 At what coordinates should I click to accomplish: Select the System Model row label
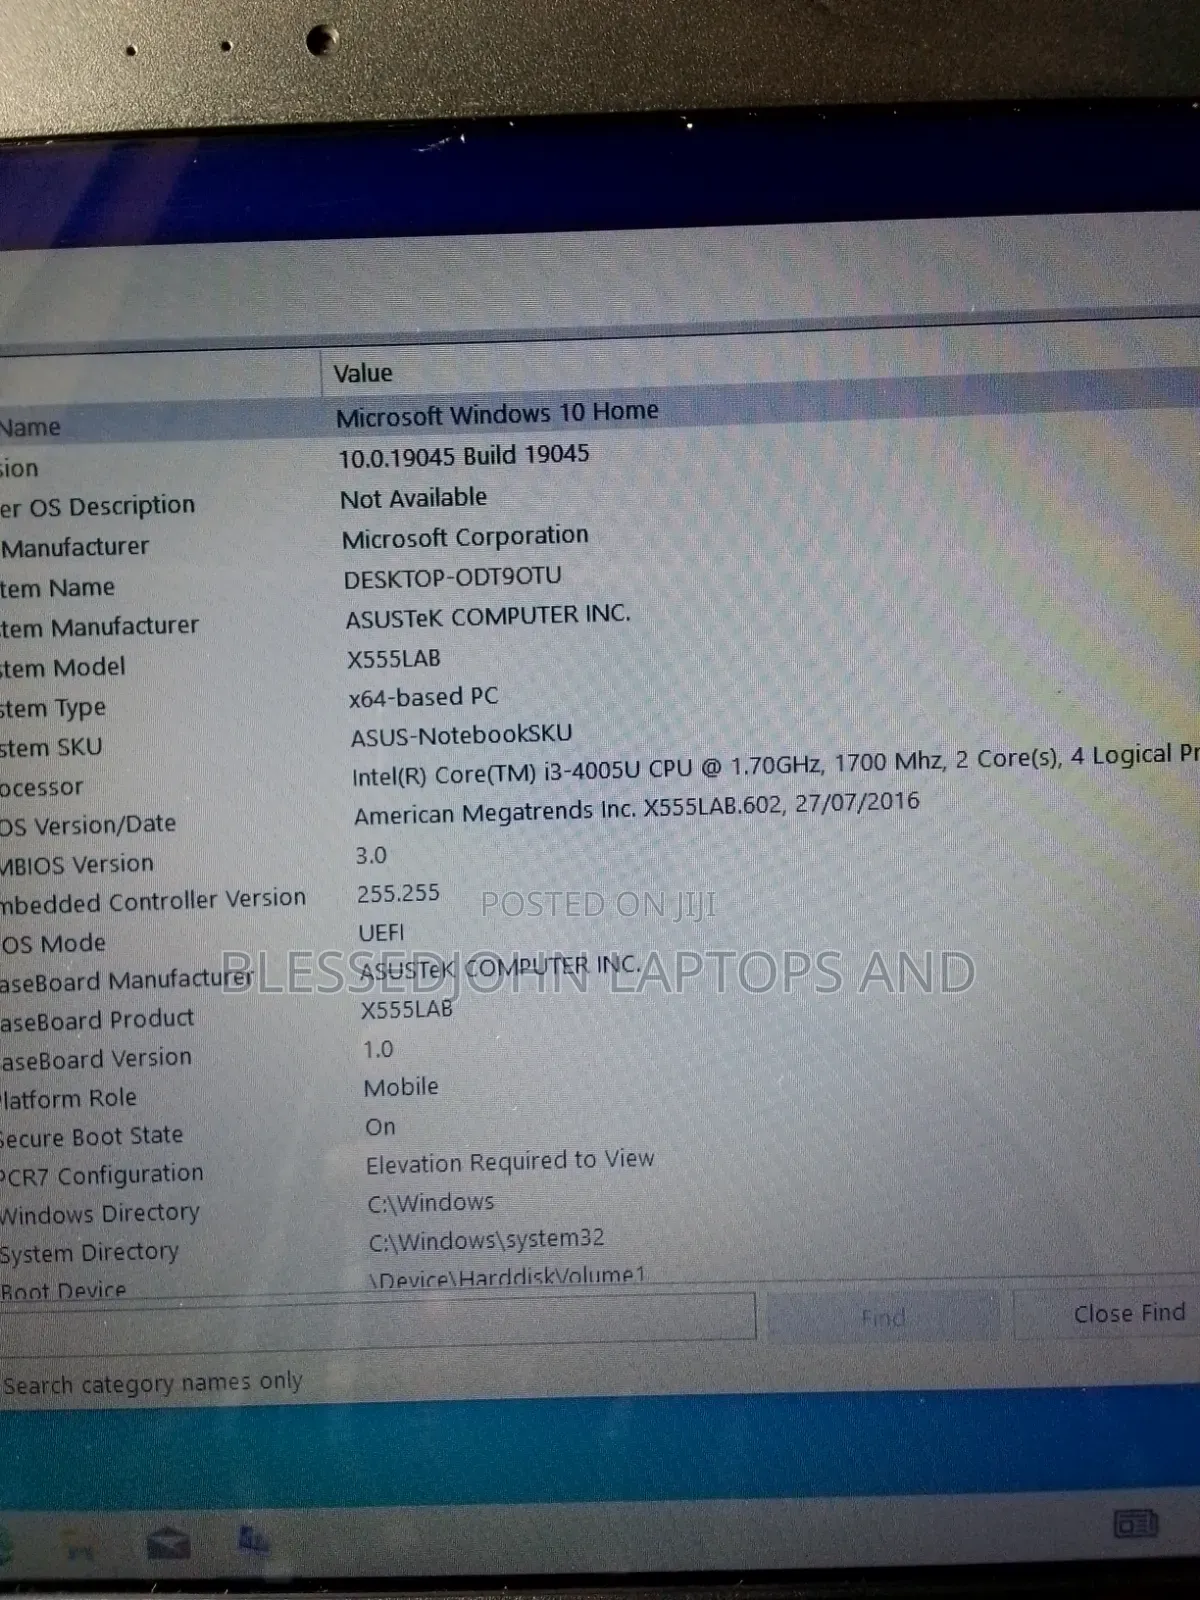tap(63, 668)
